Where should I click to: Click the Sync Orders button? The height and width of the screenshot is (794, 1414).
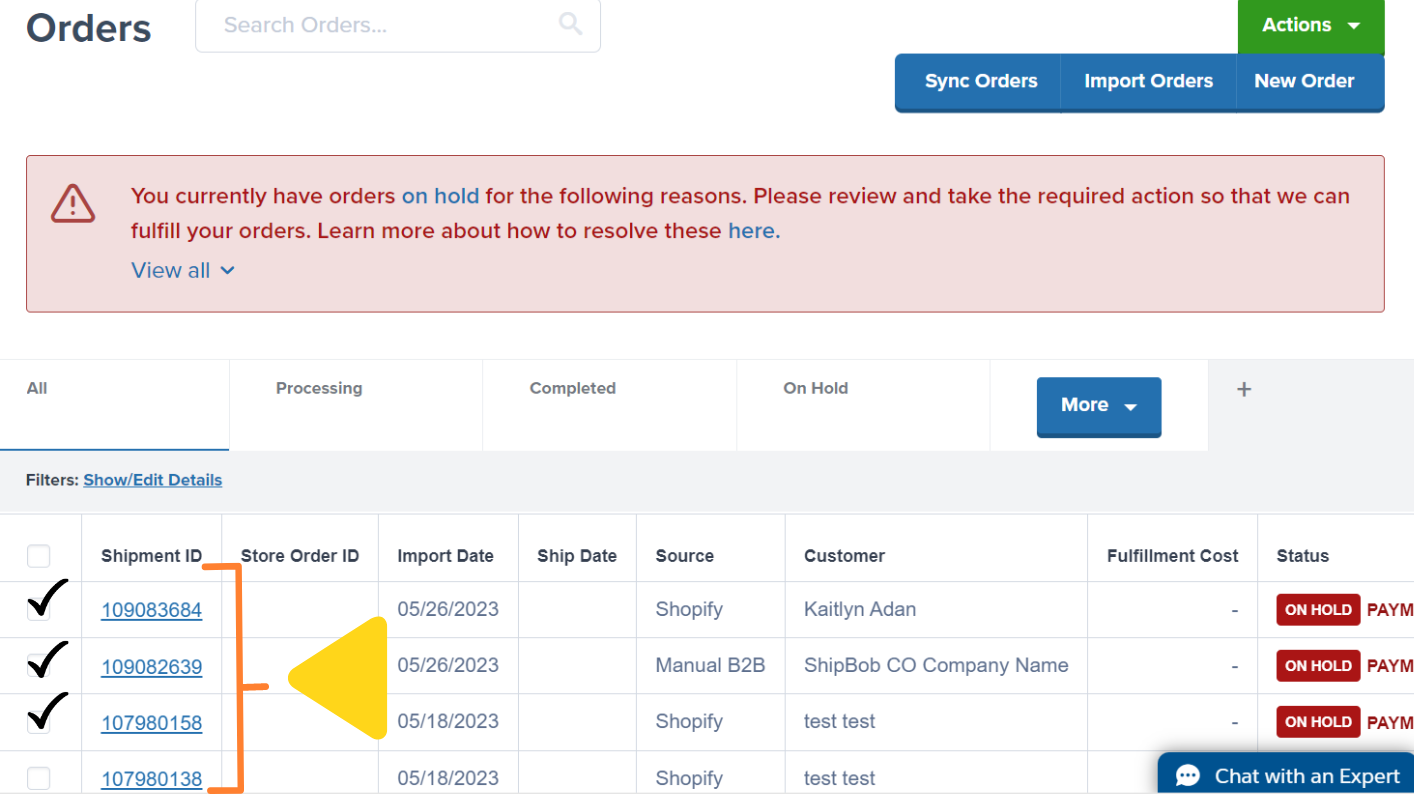point(978,81)
